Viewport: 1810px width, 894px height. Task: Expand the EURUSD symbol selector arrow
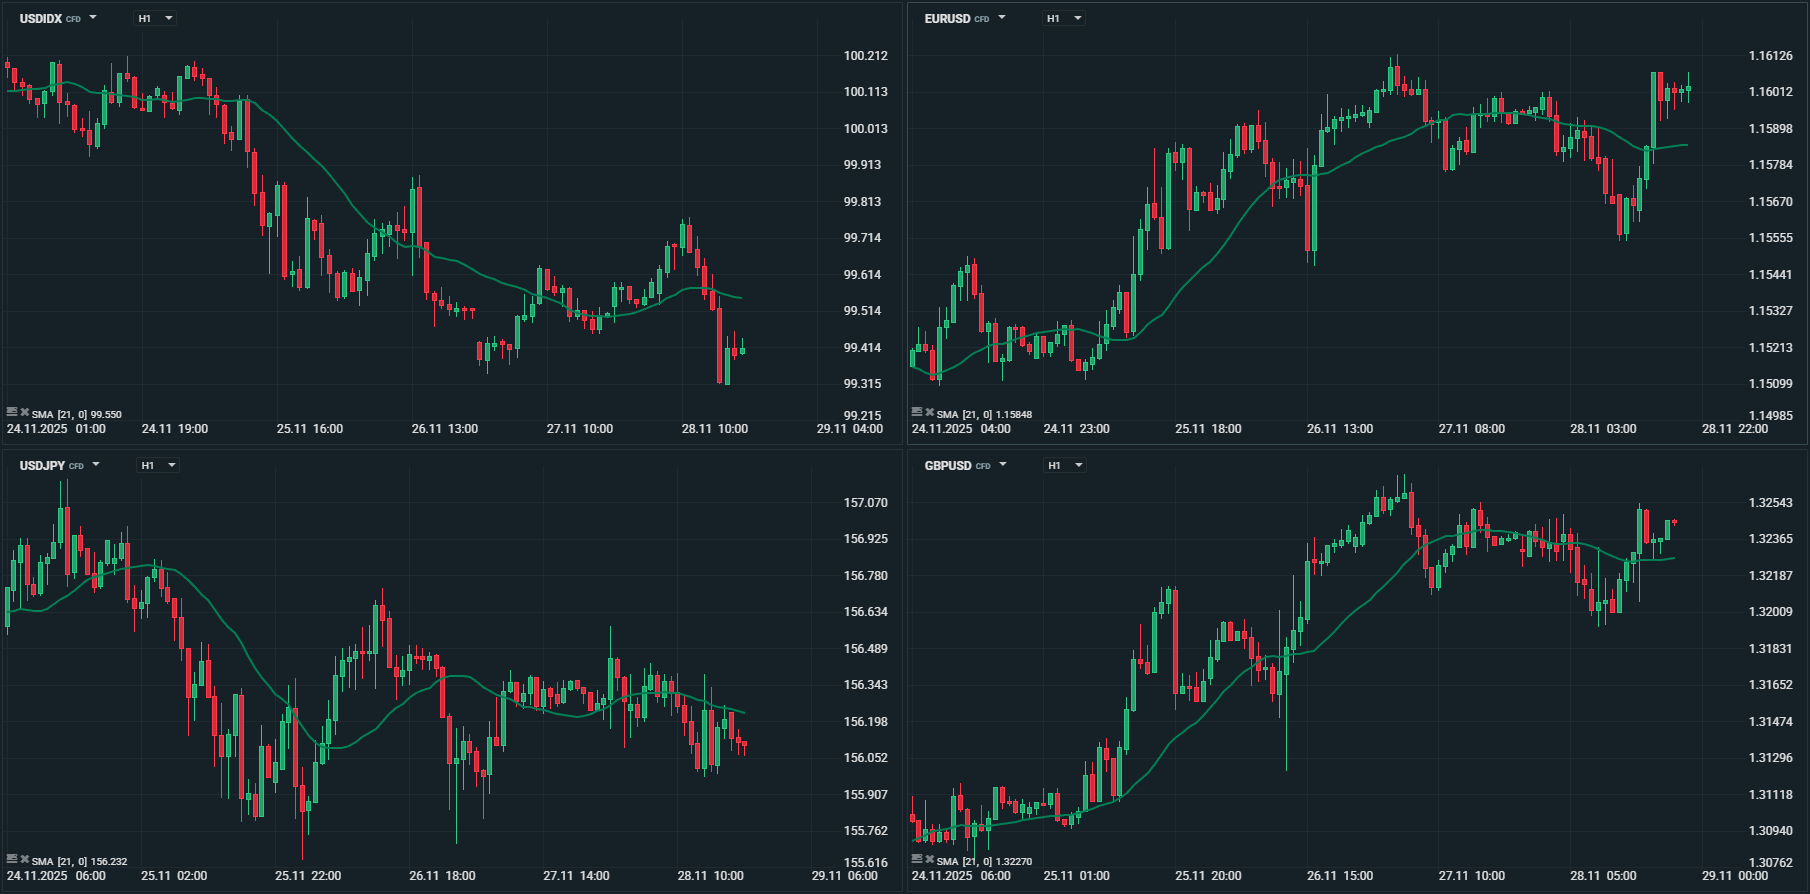1002,18
